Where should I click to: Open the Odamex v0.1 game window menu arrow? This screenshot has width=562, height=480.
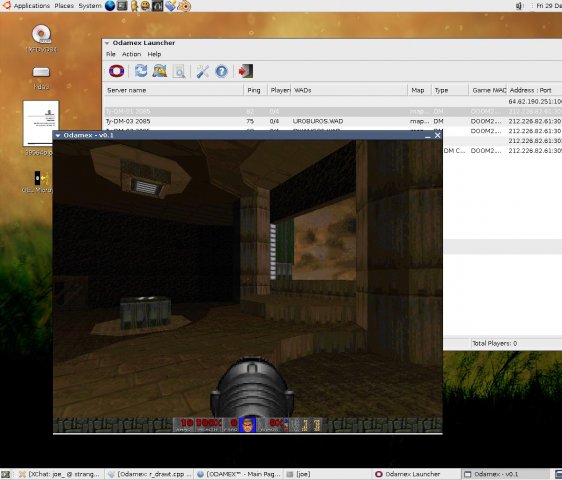(x=58, y=136)
